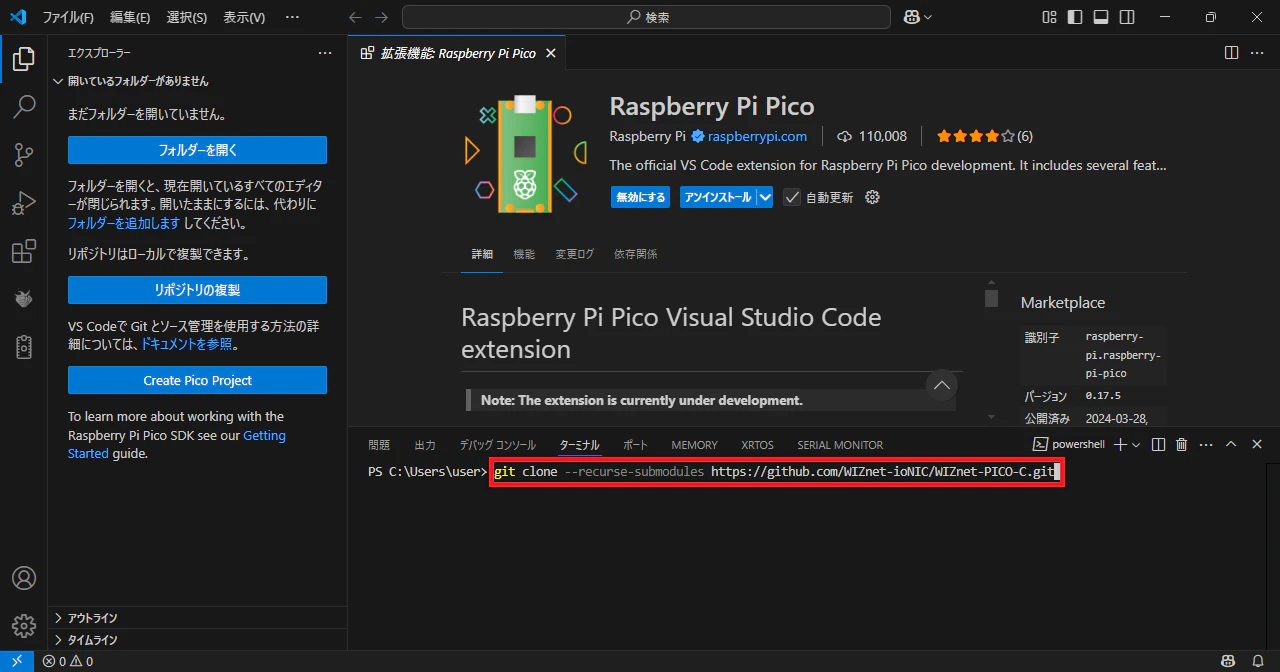Expand the Timeline section
This screenshot has height=672, width=1280.
[197, 640]
